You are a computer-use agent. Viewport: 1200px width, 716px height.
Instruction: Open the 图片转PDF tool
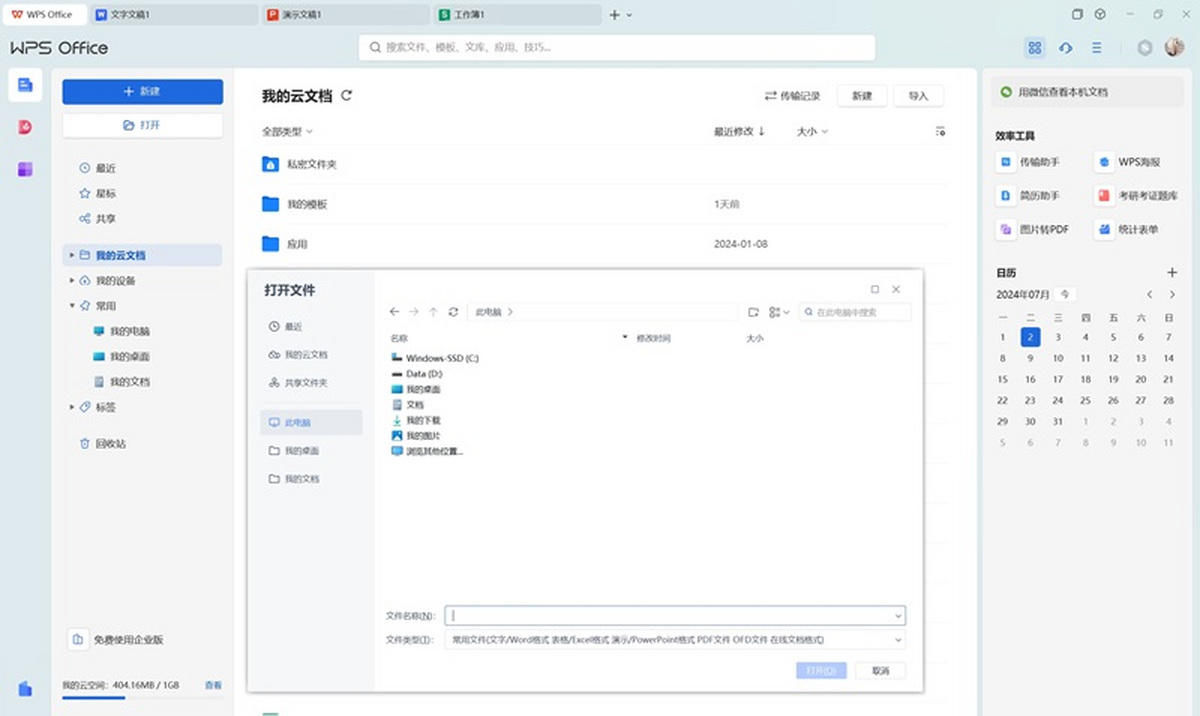(x=1038, y=229)
